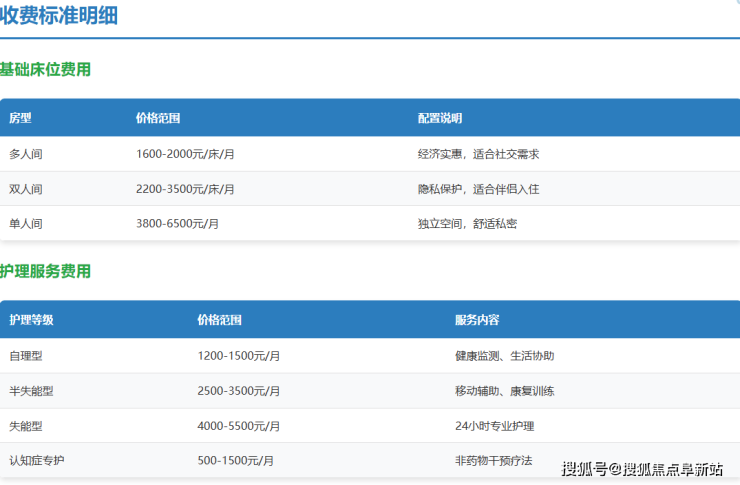This screenshot has height=485, width=740.
Task: Click 价格范围 header in the bed fee table
Action: [158, 118]
